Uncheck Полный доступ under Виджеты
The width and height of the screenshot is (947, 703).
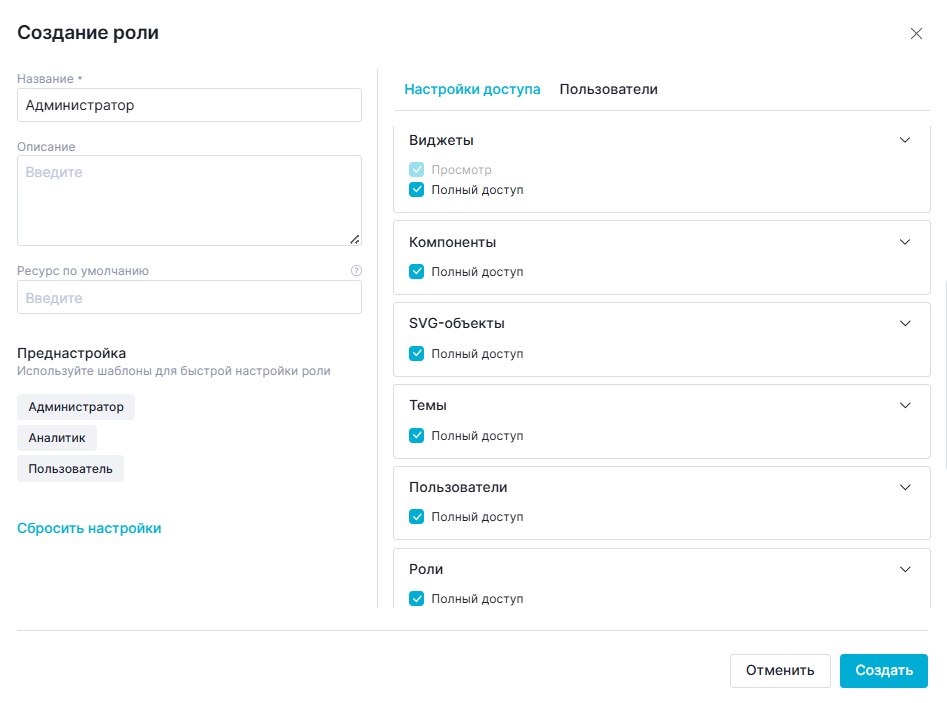tap(417, 190)
